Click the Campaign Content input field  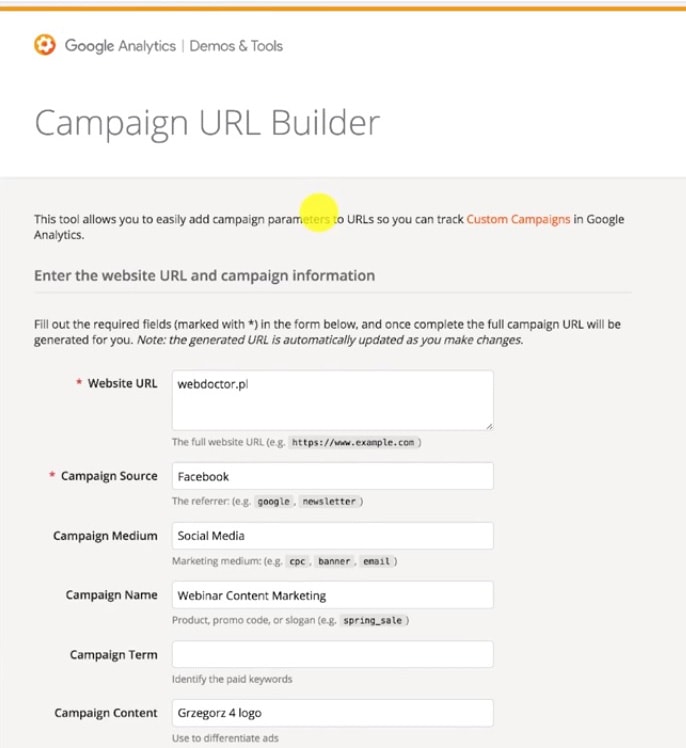click(332, 713)
